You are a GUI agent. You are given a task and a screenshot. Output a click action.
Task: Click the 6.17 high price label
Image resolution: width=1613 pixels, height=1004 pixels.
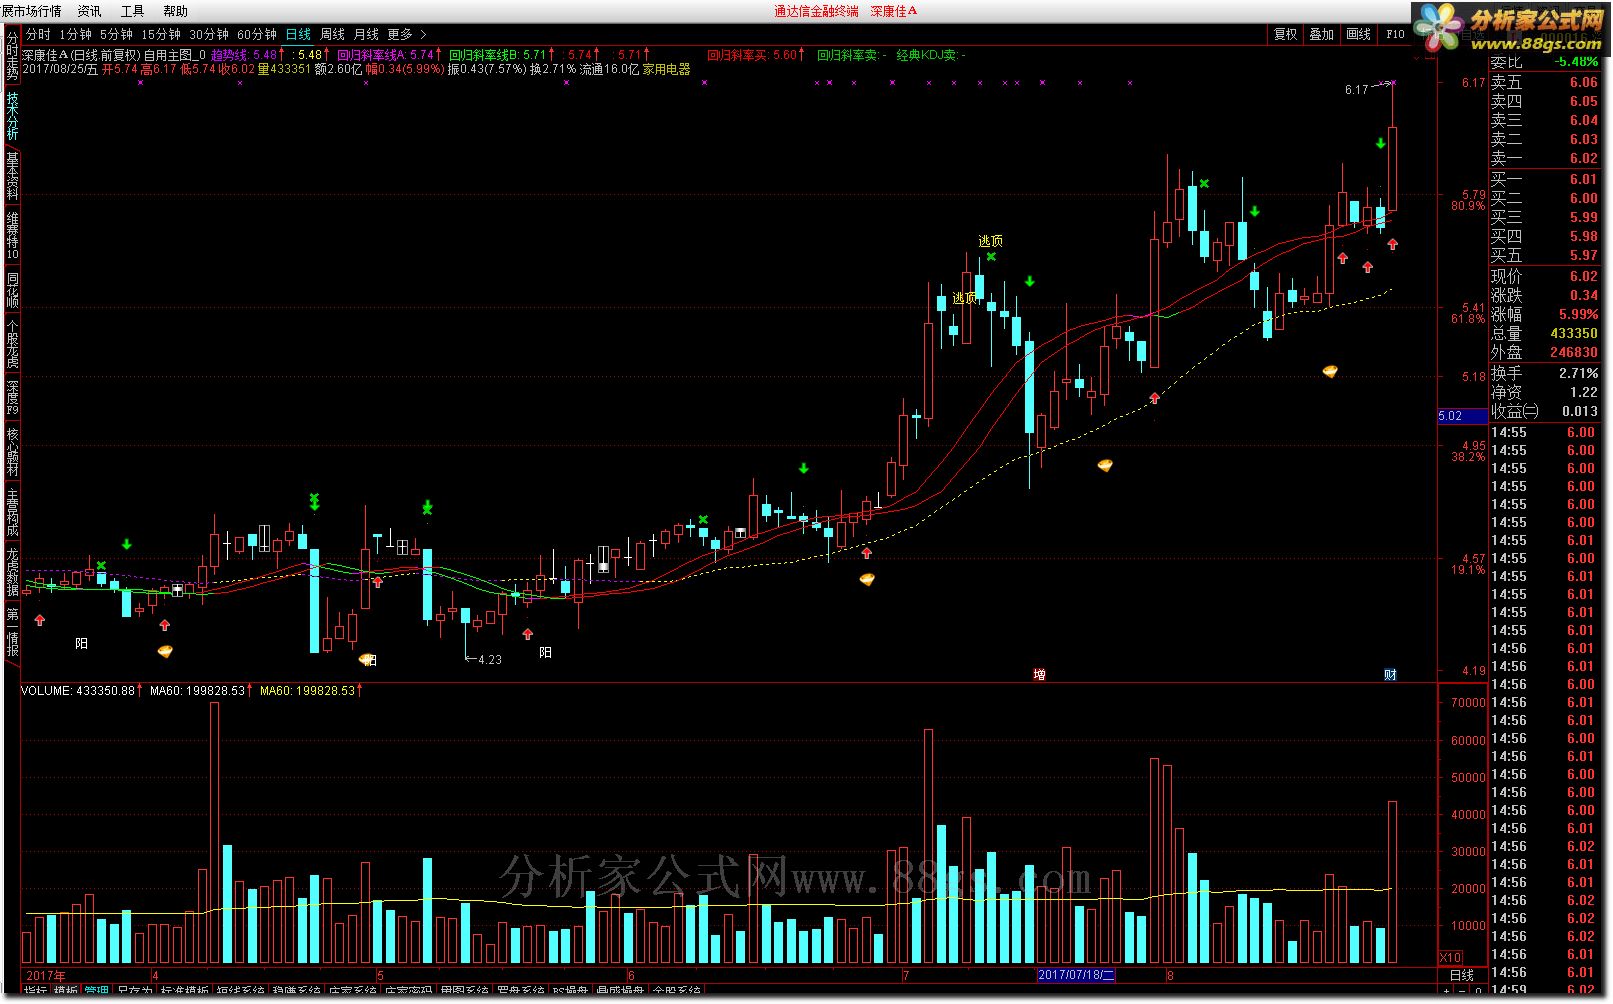pos(1356,89)
